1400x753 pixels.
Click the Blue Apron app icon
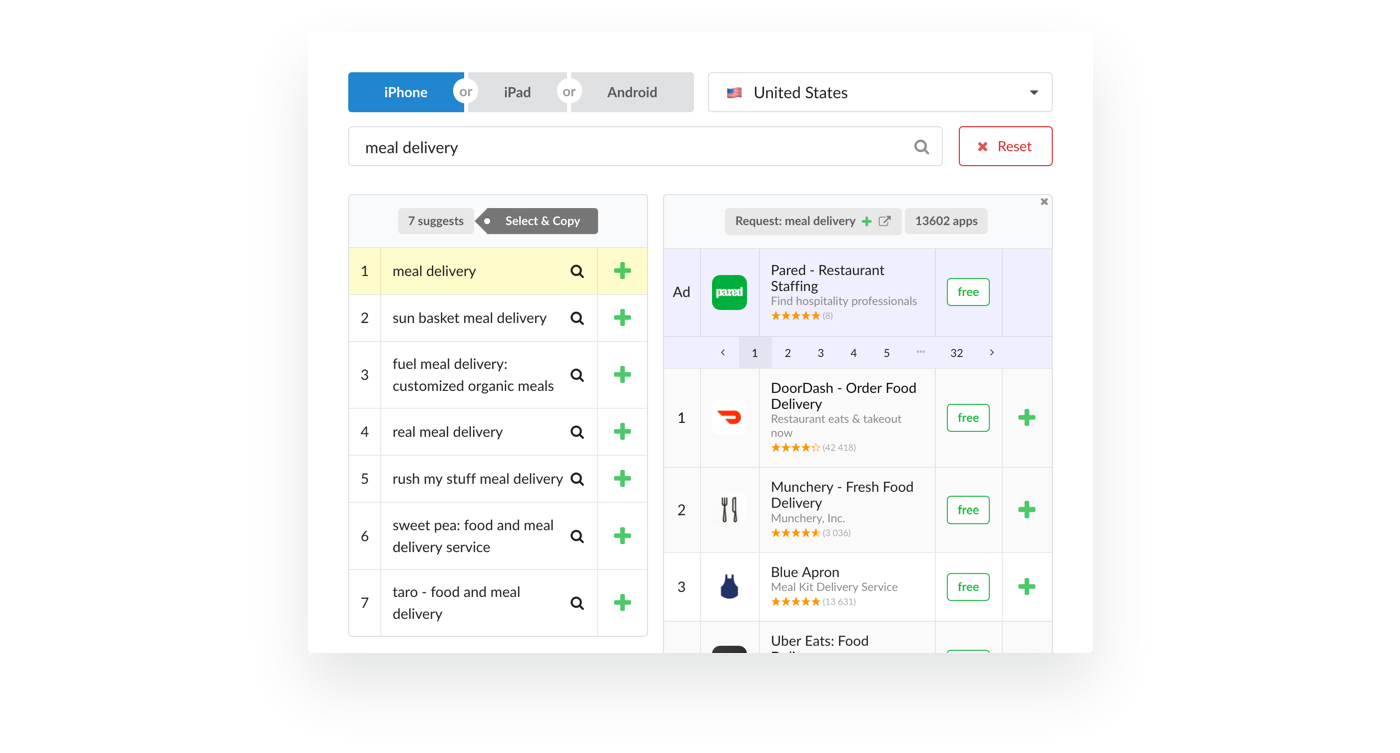click(729, 587)
